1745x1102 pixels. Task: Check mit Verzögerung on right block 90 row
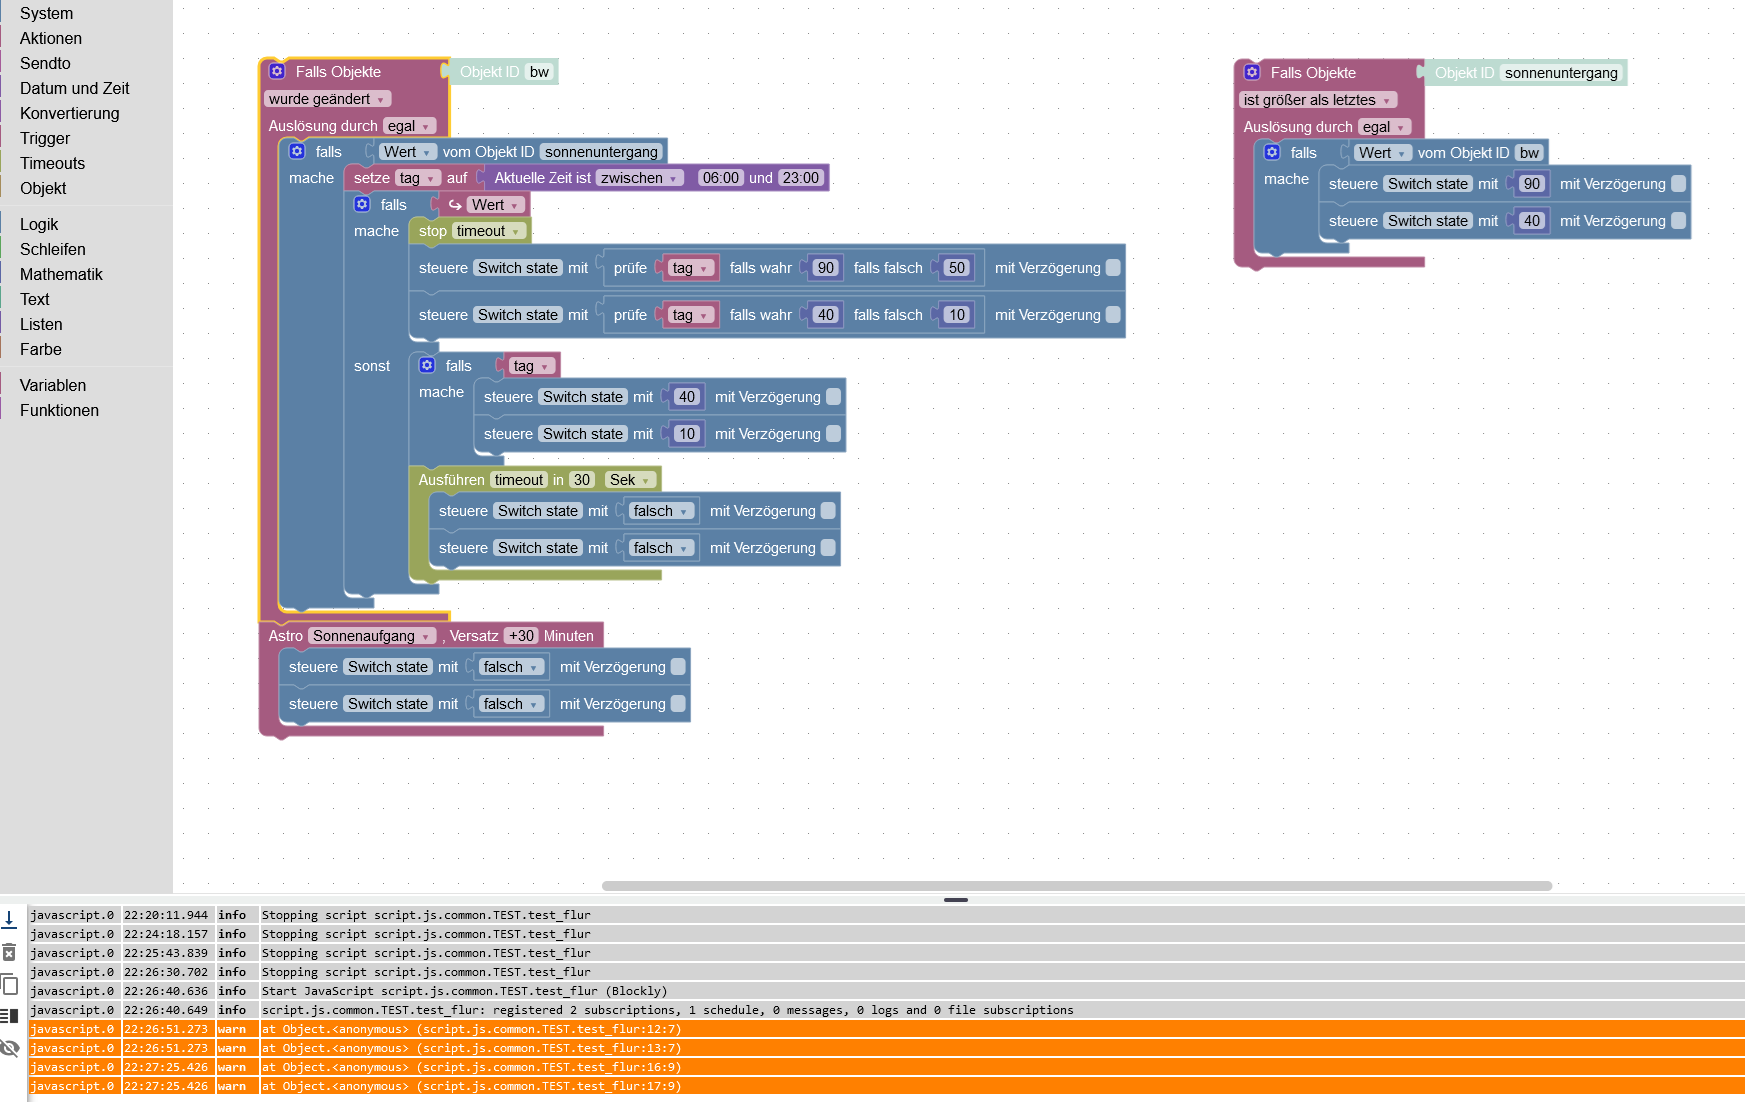tap(1678, 184)
